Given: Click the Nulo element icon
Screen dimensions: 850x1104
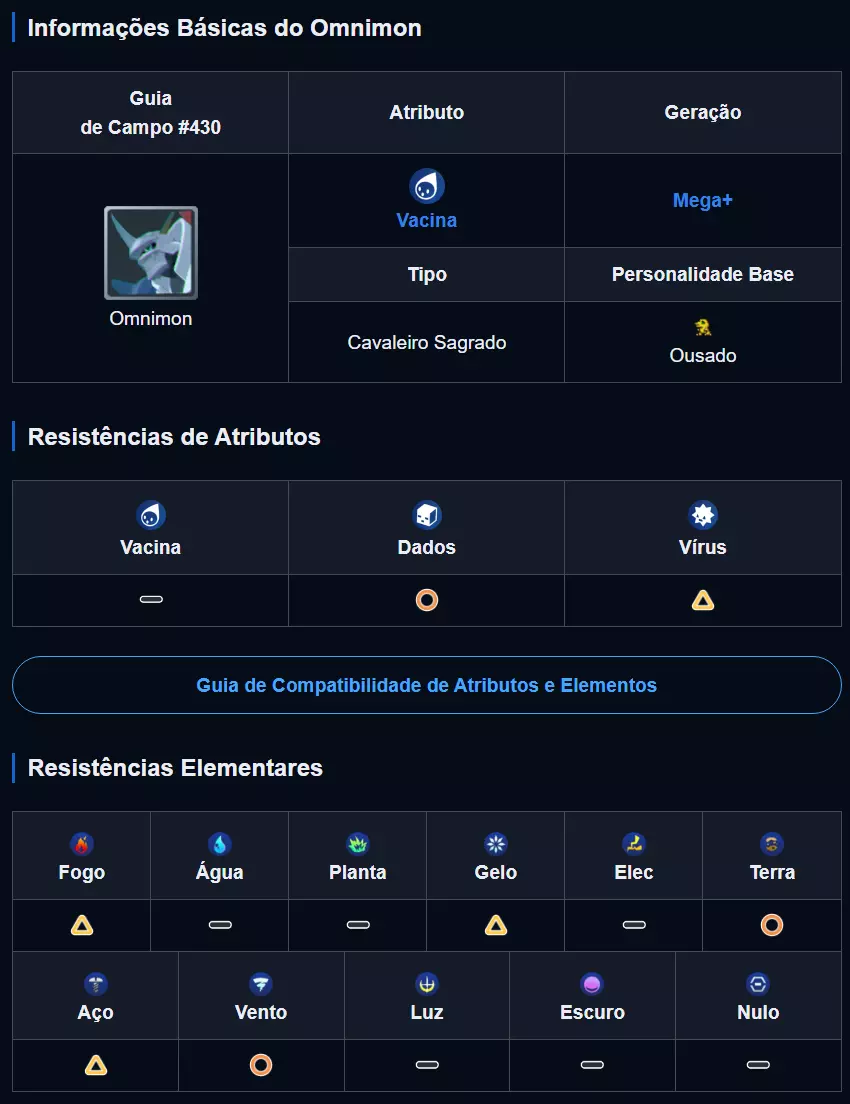Looking at the screenshot, I should 758,984.
